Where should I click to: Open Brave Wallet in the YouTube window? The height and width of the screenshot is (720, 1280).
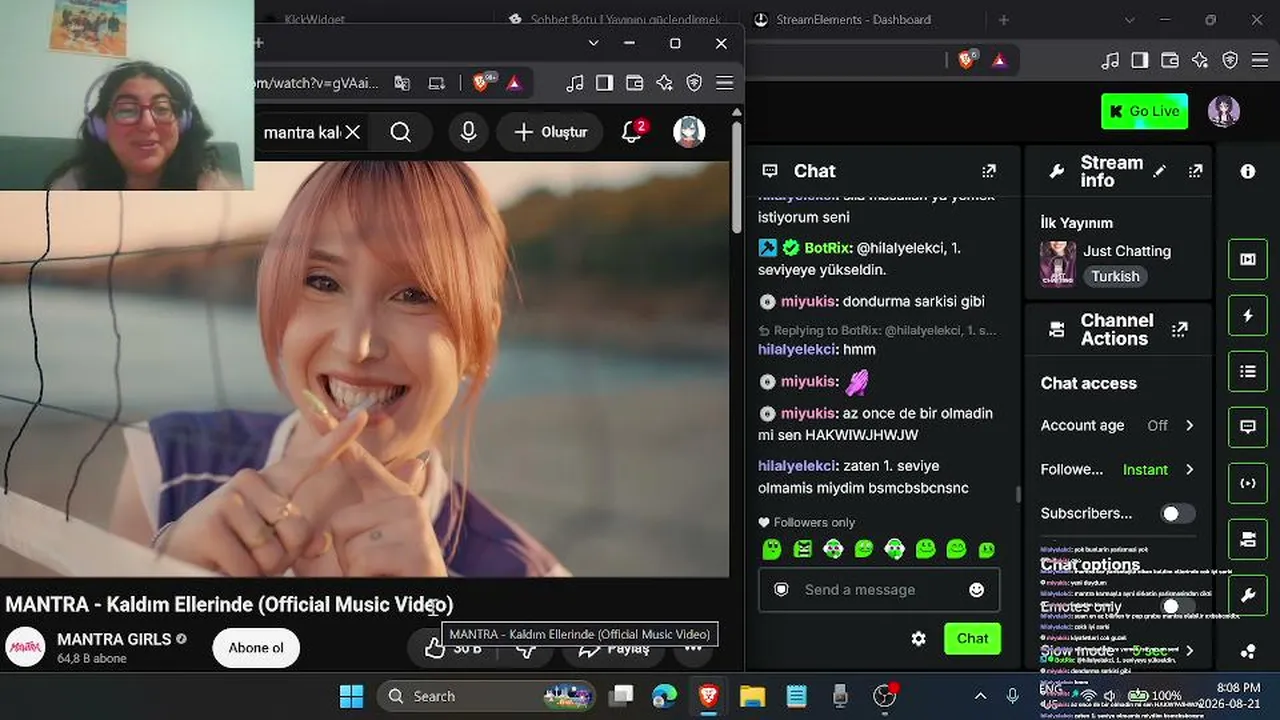(x=634, y=83)
